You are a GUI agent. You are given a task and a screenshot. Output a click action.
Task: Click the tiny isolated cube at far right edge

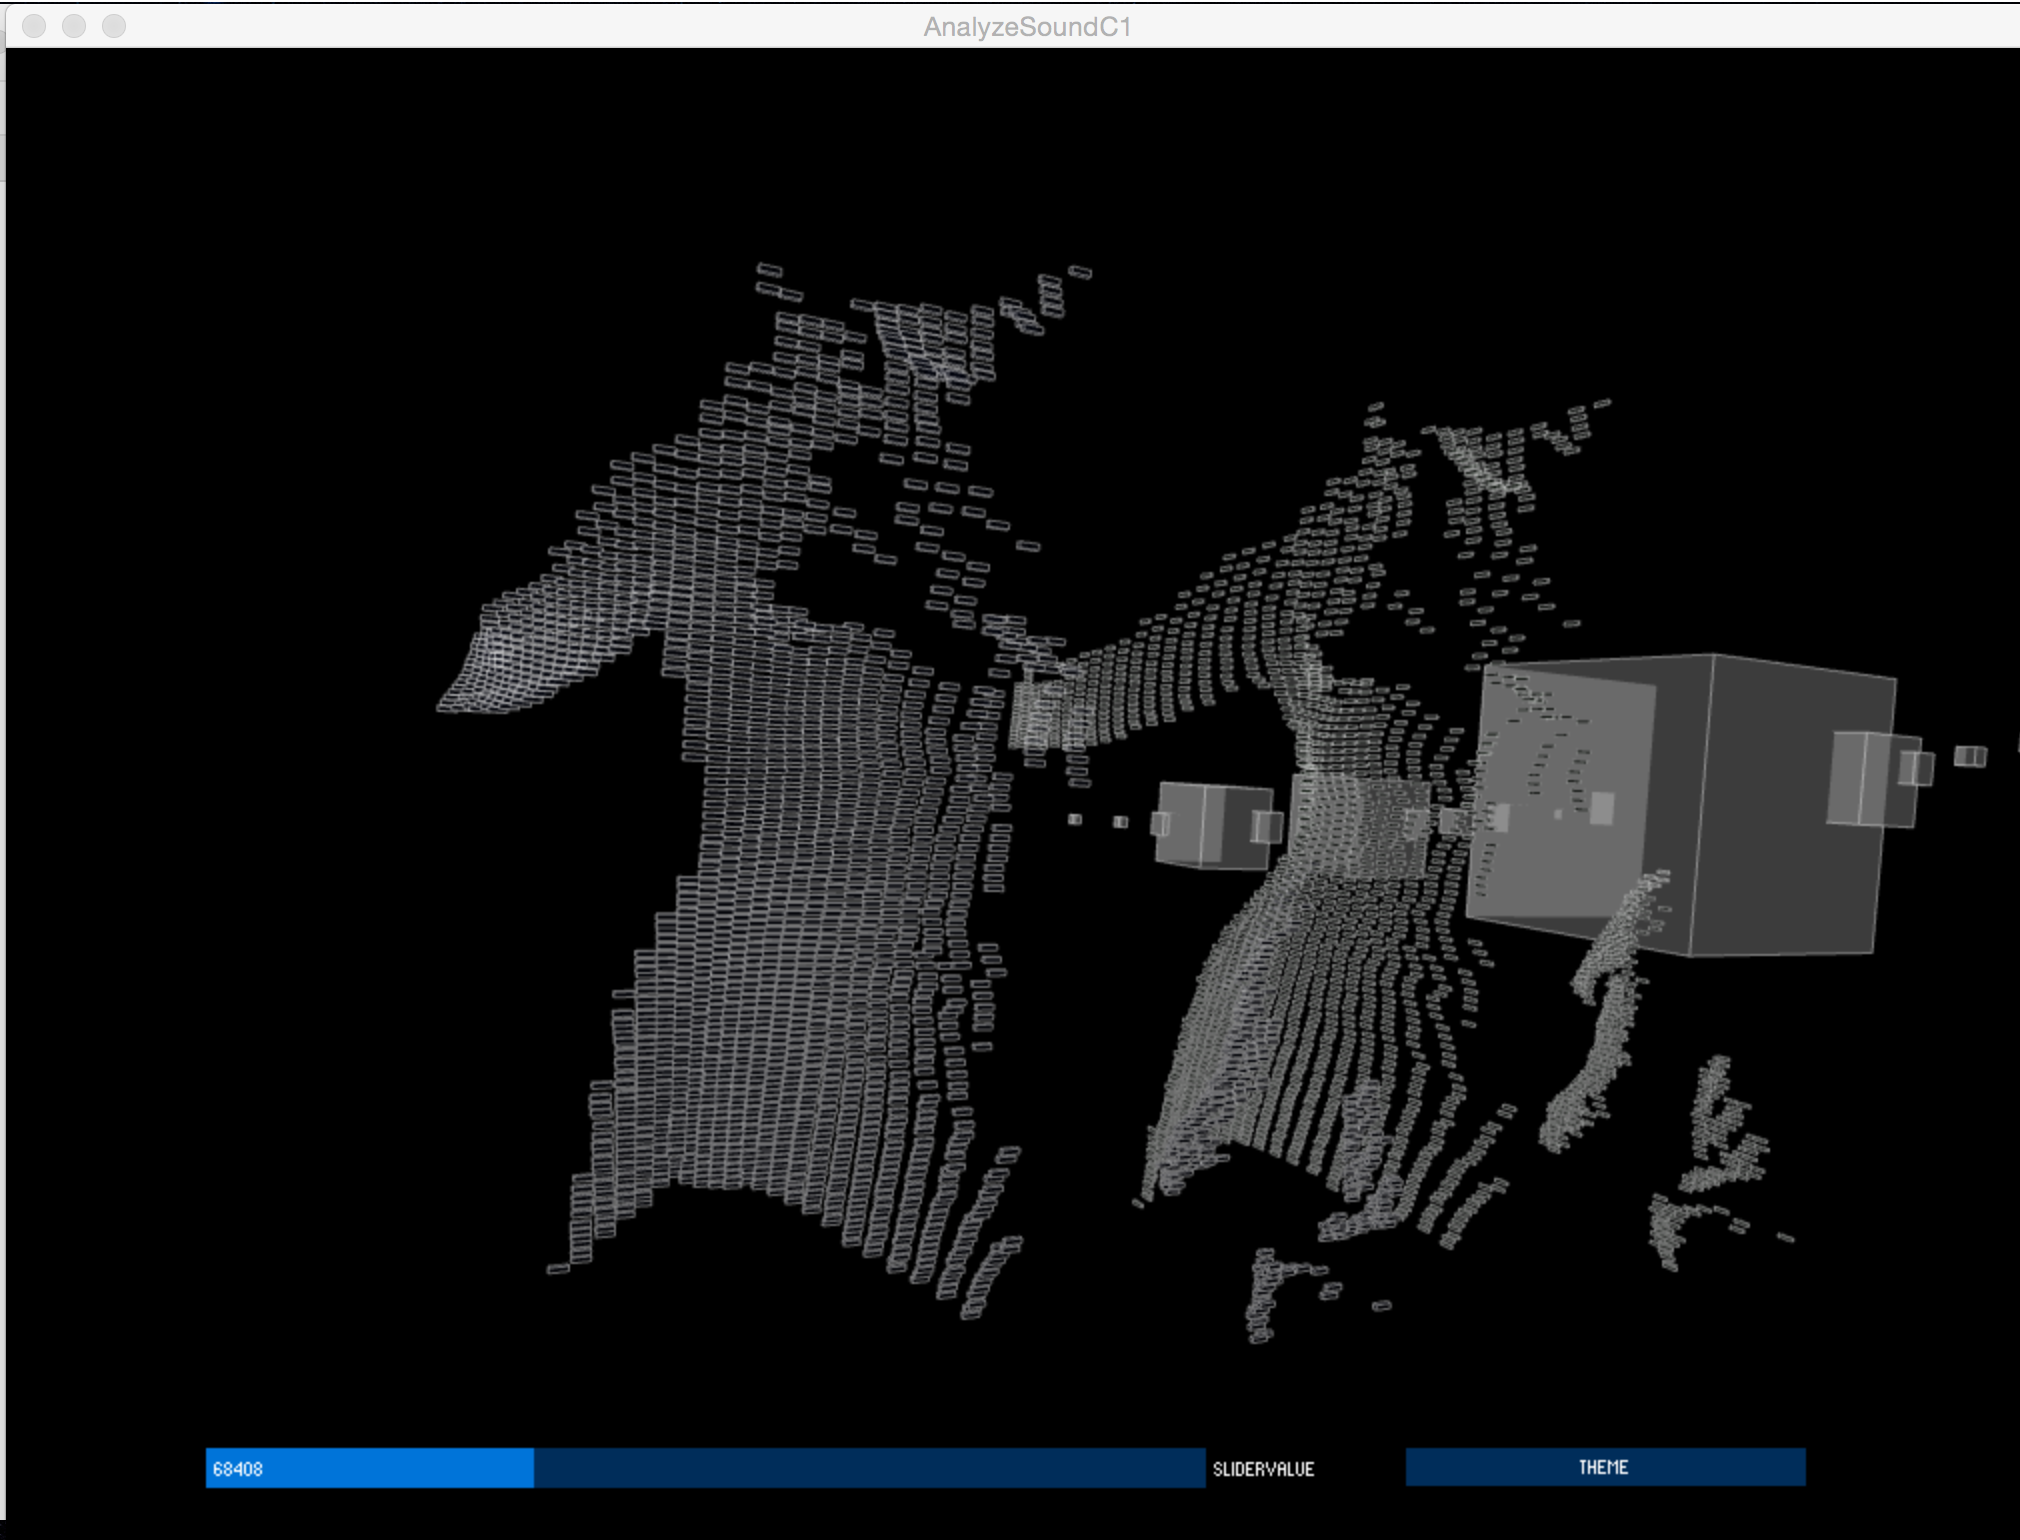[1970, 756]
